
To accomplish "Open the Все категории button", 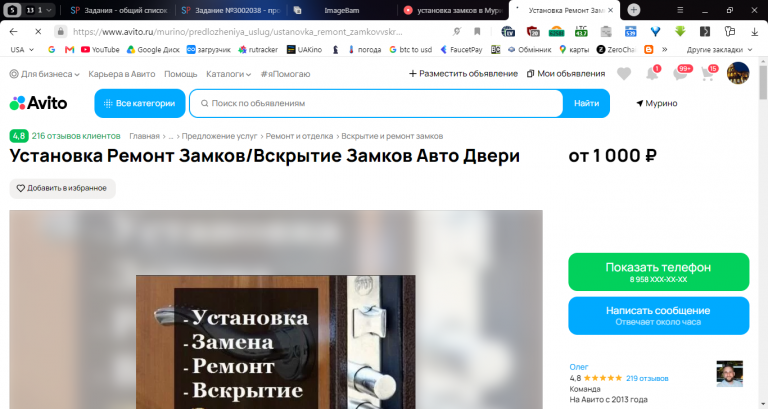I will [x=140, y=103].
